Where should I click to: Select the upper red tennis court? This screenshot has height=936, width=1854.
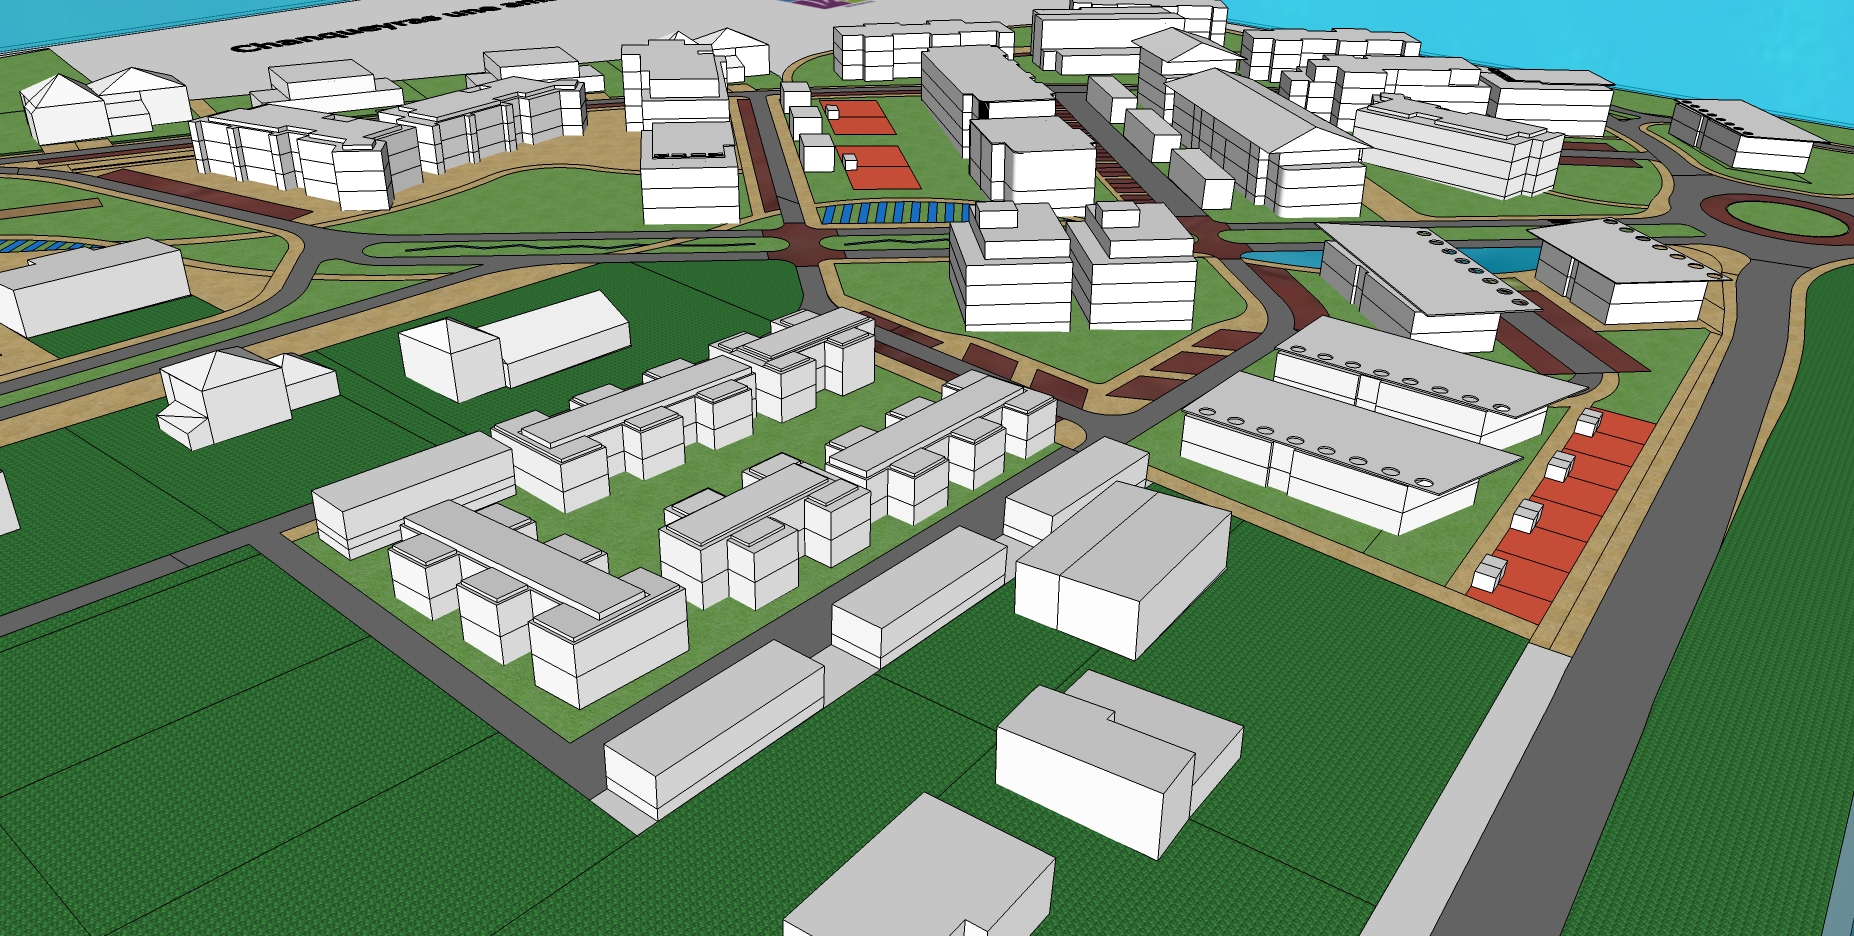point(857,117)
